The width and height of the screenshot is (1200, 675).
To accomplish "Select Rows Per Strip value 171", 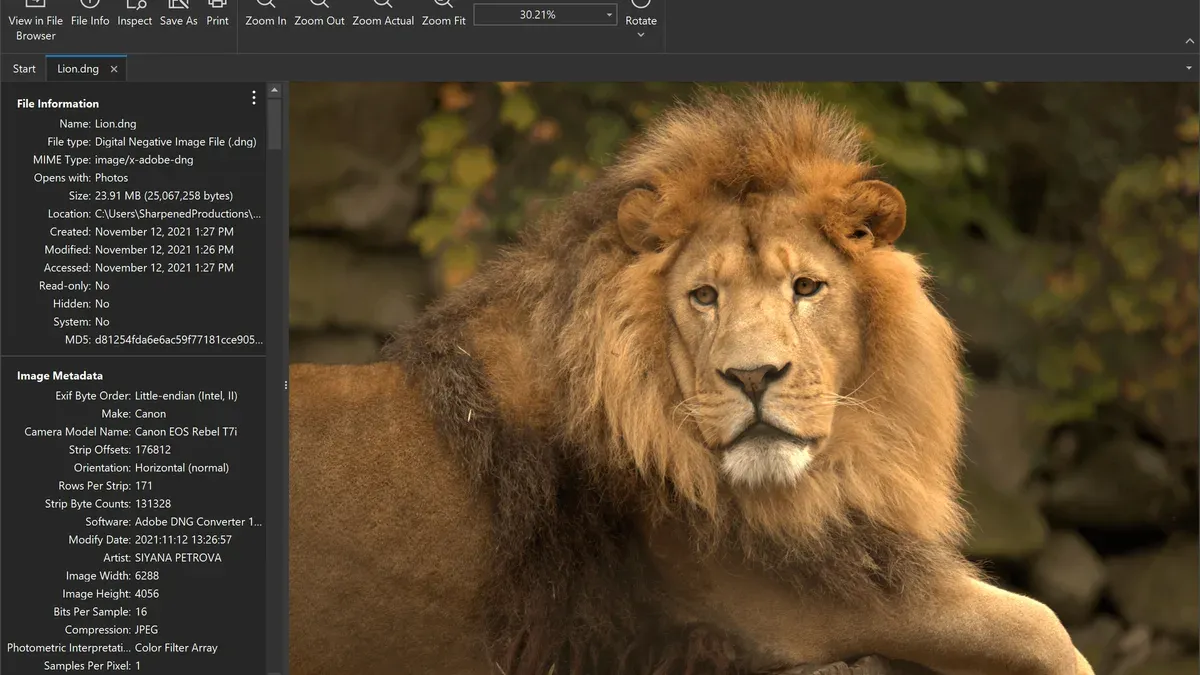I will 144,486.
